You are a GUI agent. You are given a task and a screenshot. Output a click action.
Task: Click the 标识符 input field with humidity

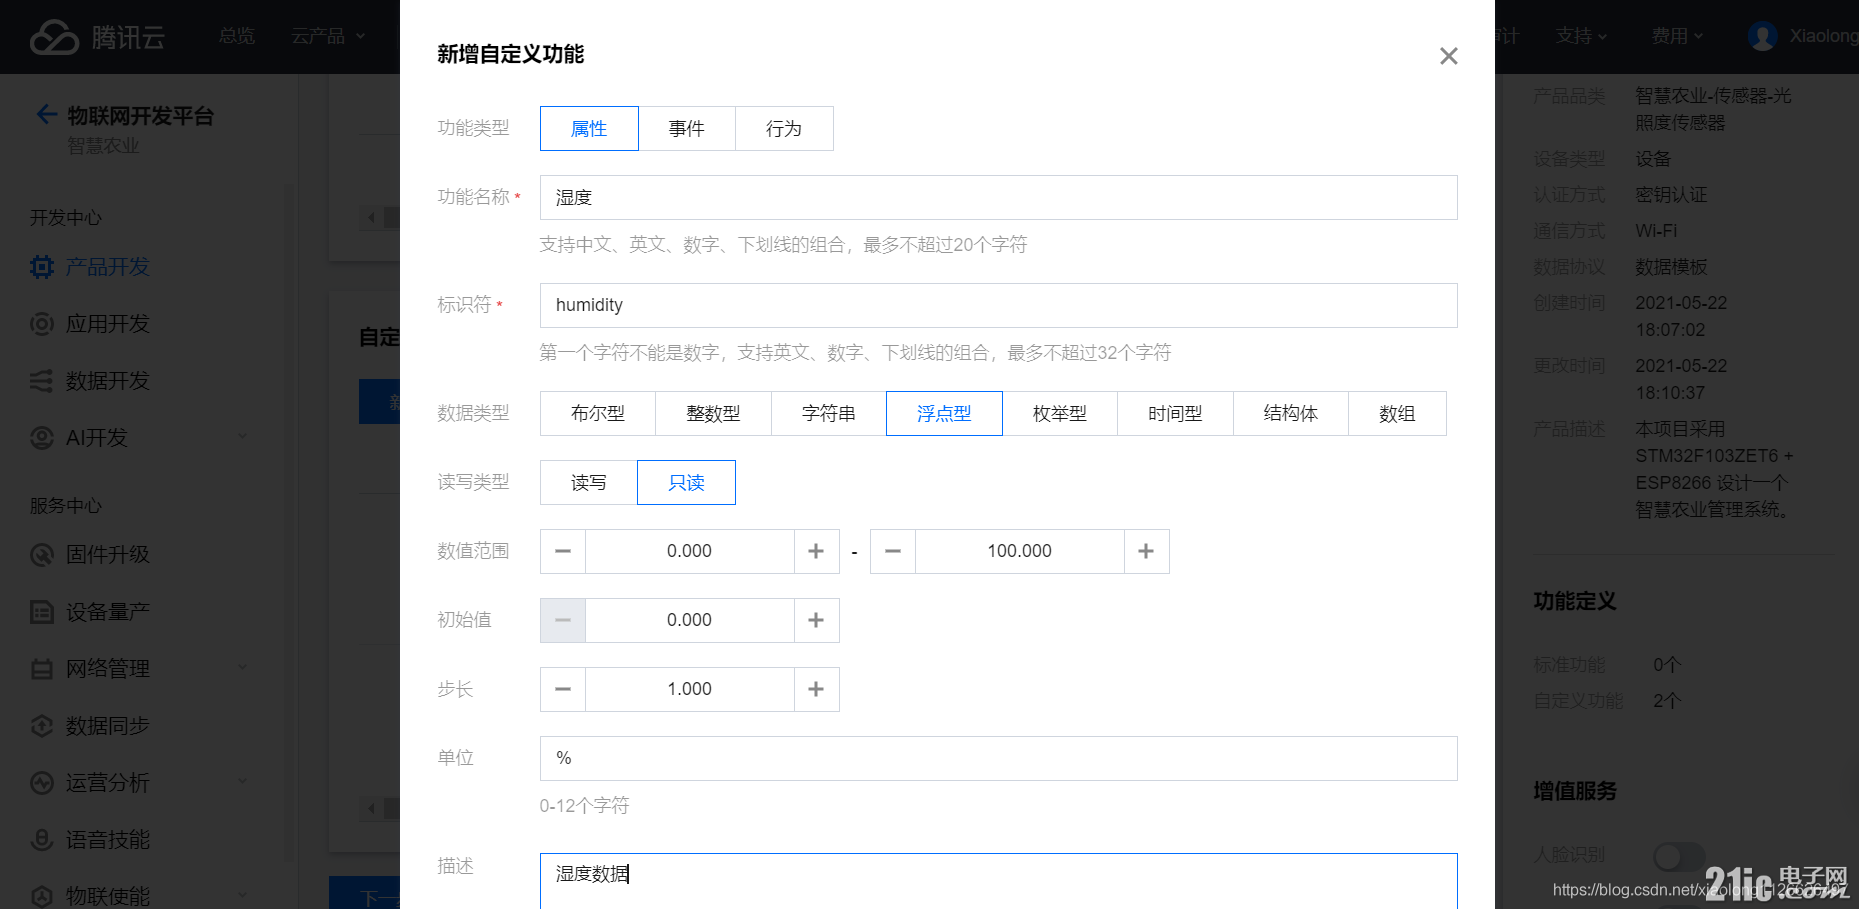pos(998,305)
